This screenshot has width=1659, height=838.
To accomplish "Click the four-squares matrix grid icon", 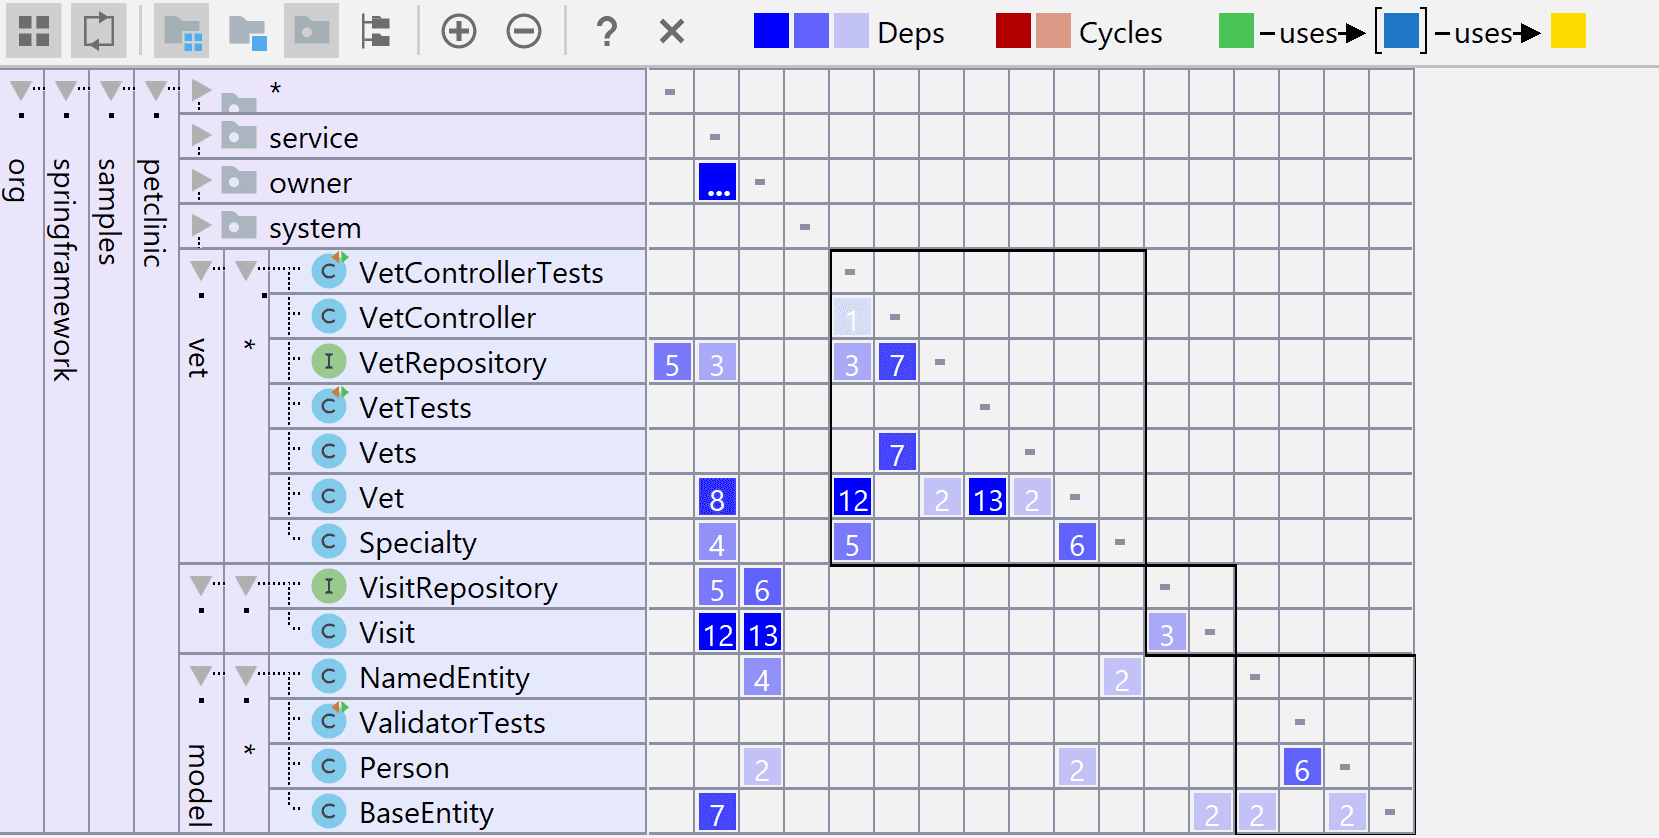I will pyautogui.click(x=34, y=31).
